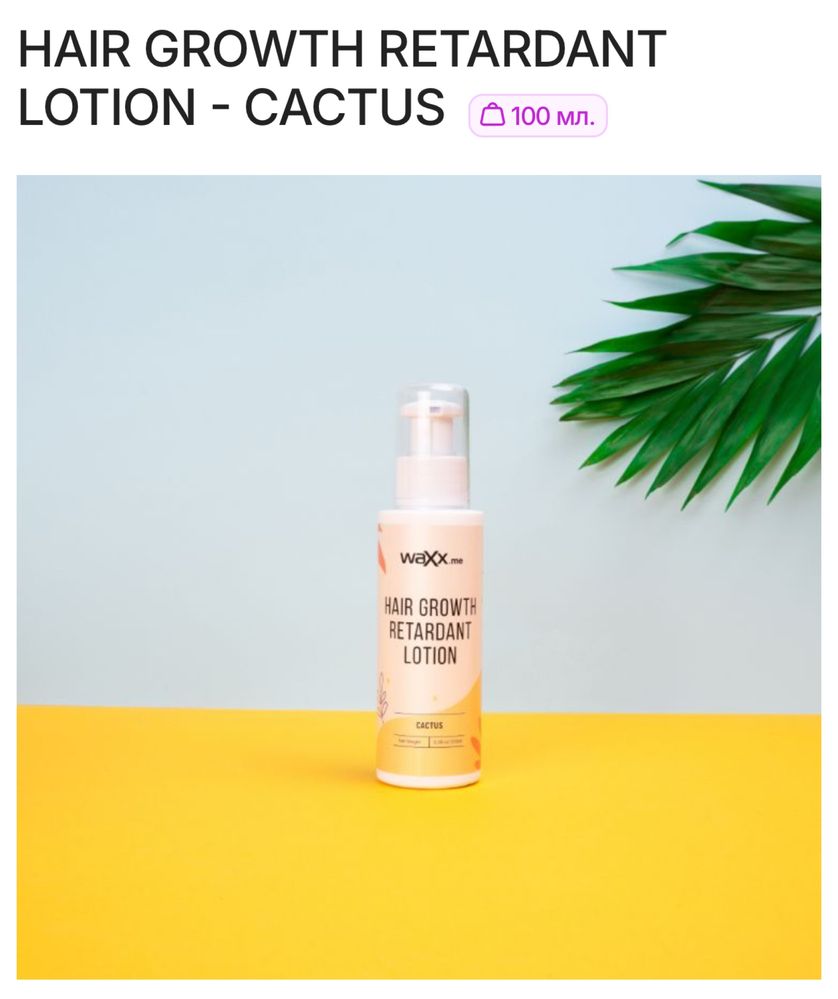Screen dimensions: 838x999
Task: Click the shopping bag icon beside 100 мл
Action: pos(492,115)
